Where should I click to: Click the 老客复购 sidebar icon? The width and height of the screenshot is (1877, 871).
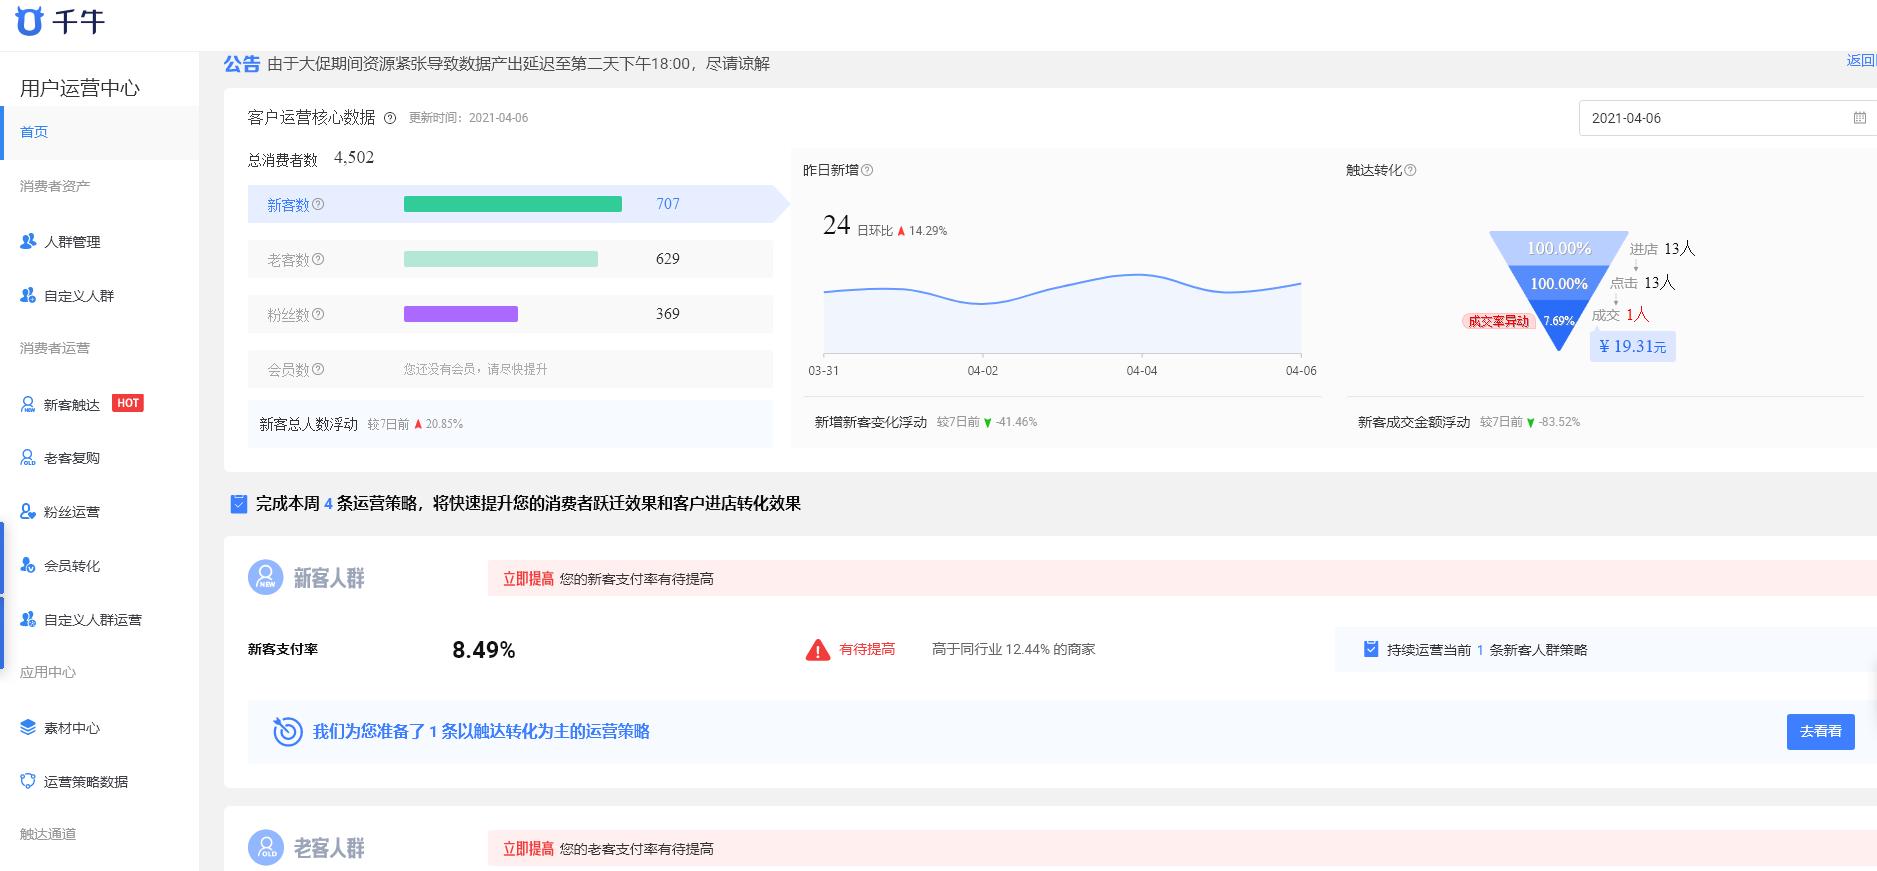pos(28,458)
